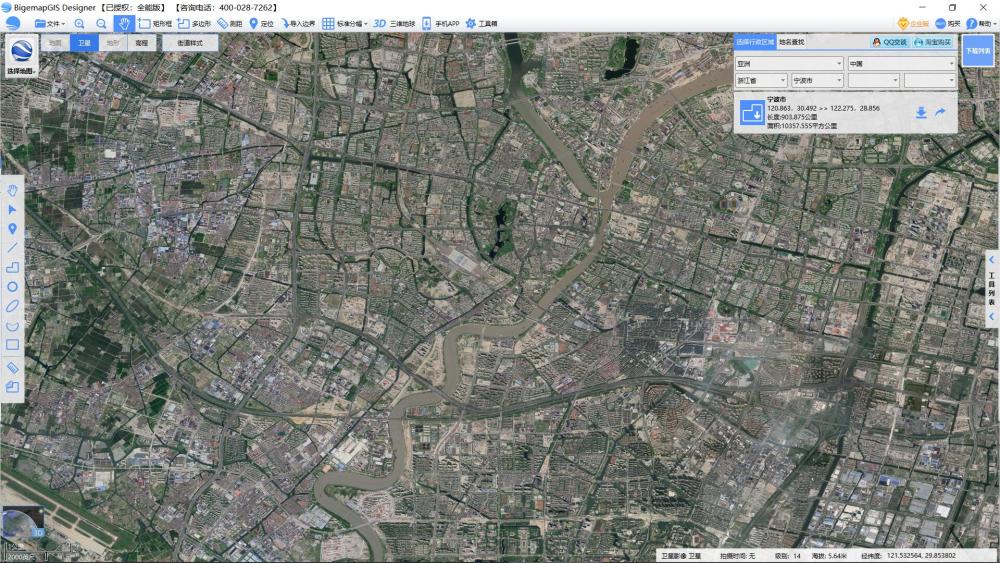This screenshot has width=1000, height=563.
Task: Select the polygon drawing tool in left sidebar
Action: [x=12, y=267]
